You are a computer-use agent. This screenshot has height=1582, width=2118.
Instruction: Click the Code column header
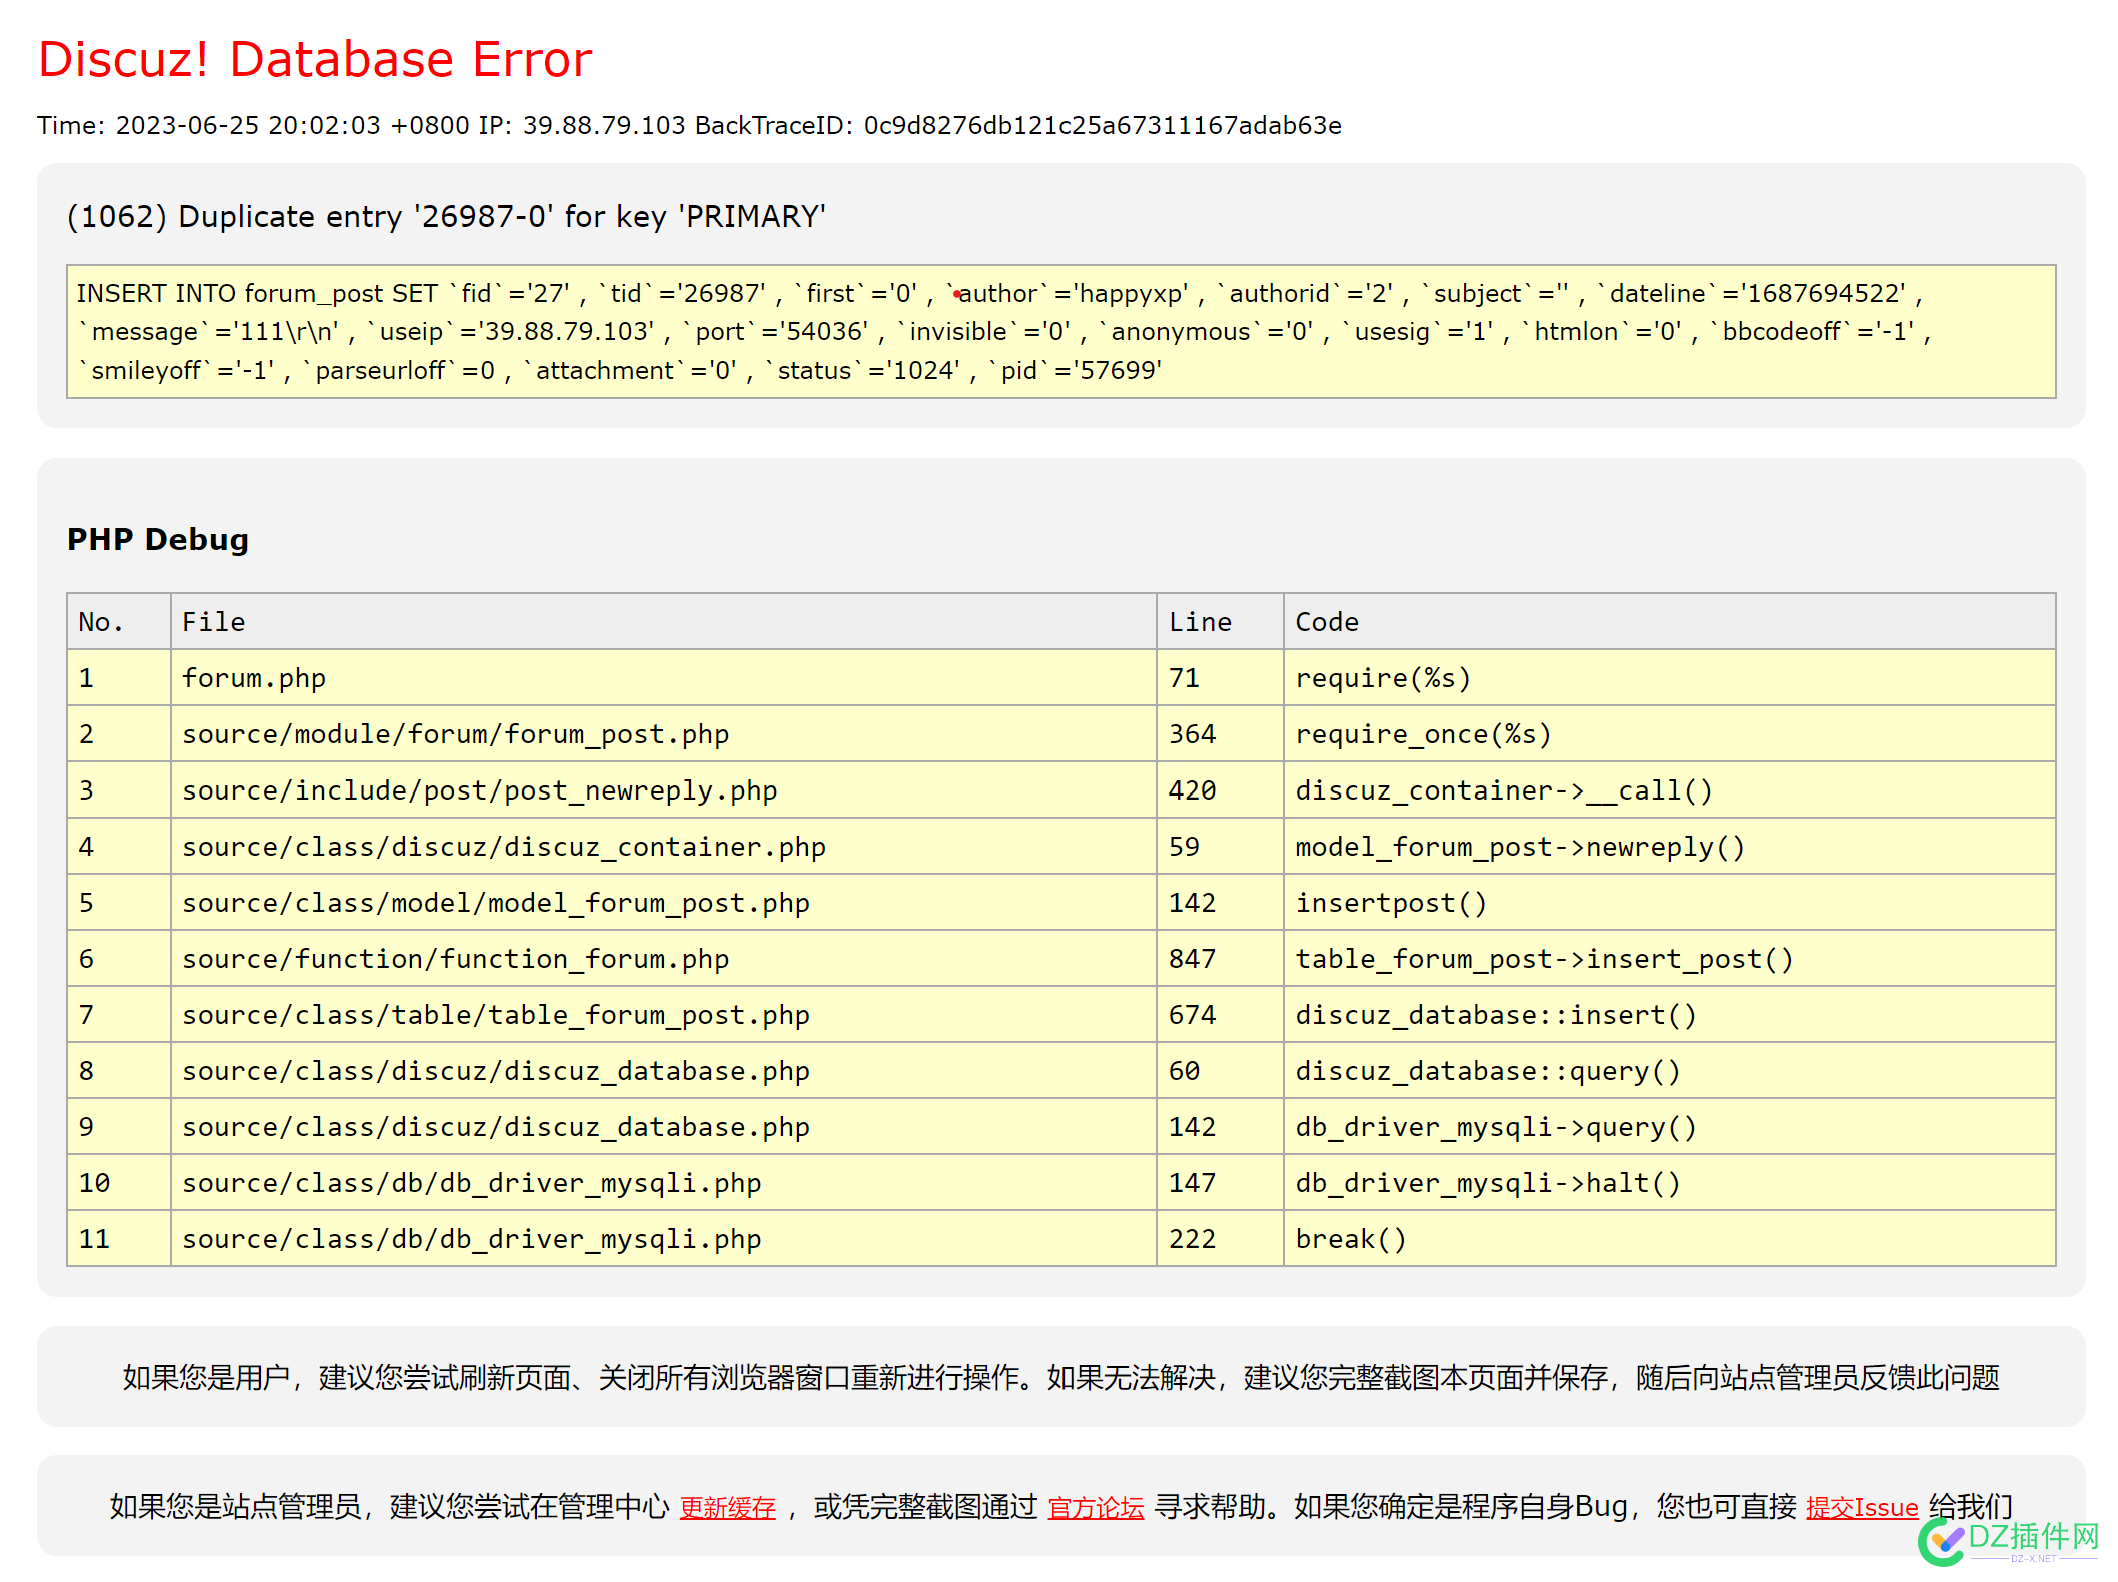pyautogui.click(x=1670, y=621)
